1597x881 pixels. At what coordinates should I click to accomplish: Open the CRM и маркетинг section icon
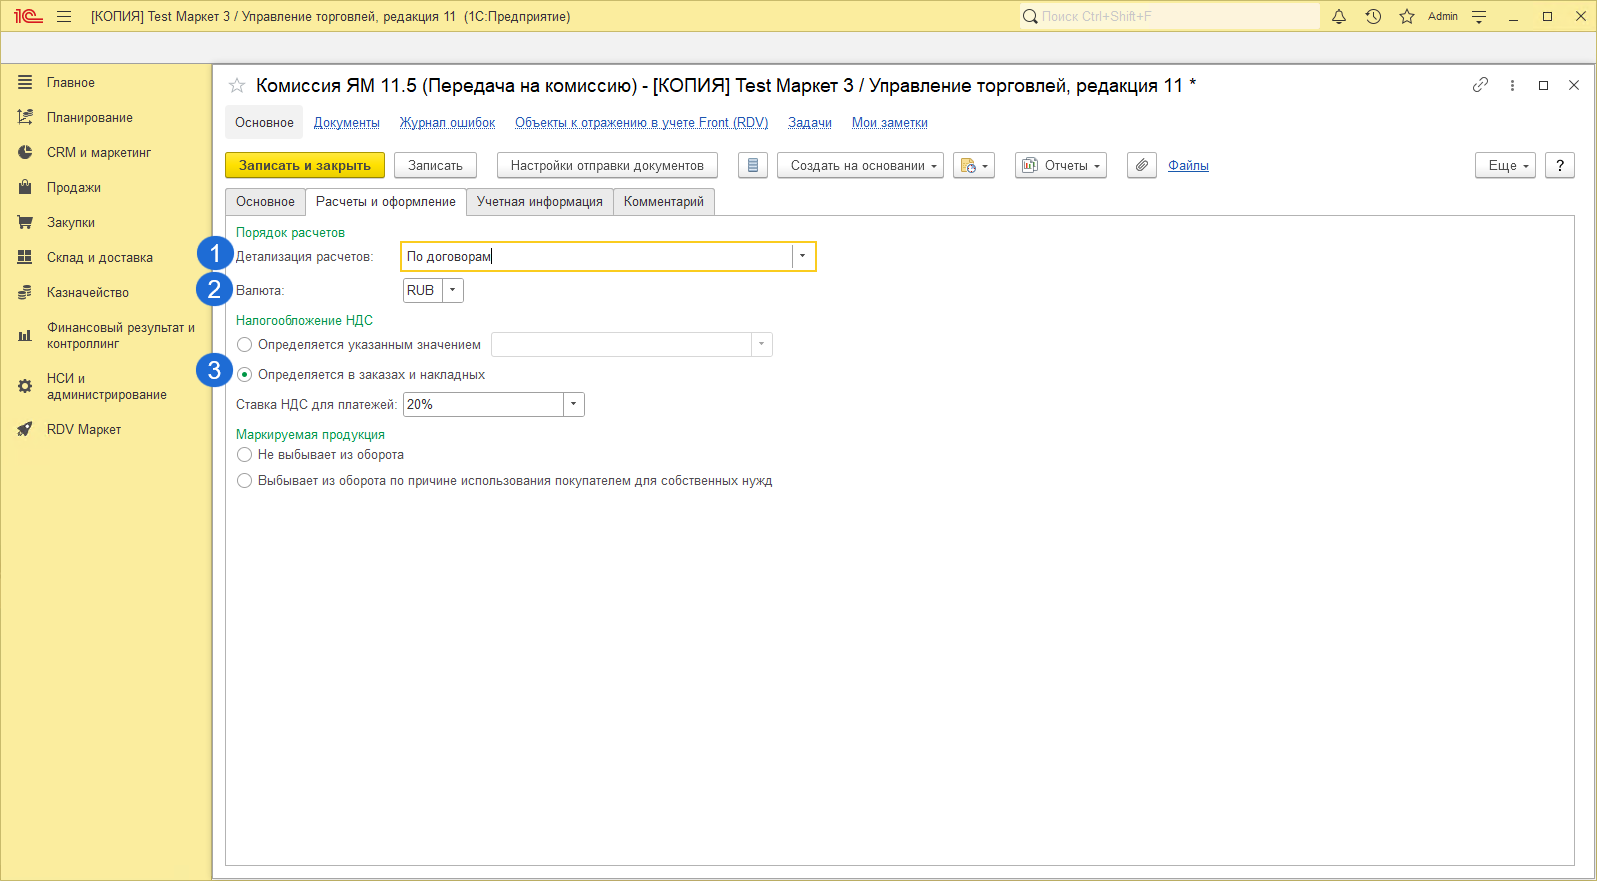point(25,153)
